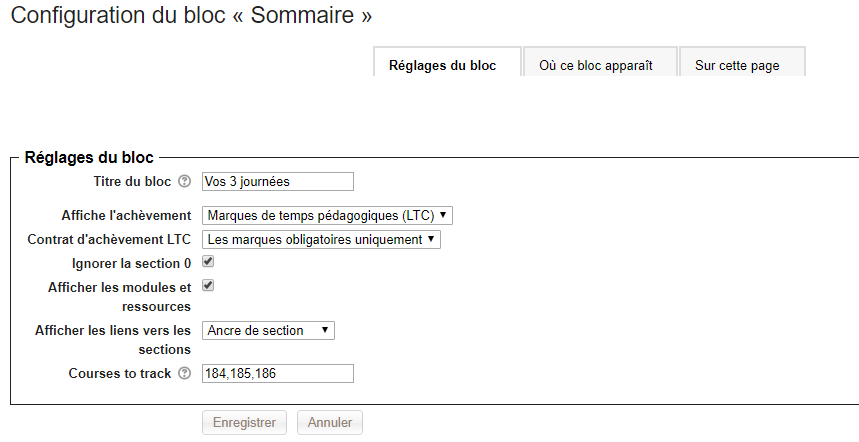Expand the Contrat d'achèvement LTC dropdown

click(321, 239)
